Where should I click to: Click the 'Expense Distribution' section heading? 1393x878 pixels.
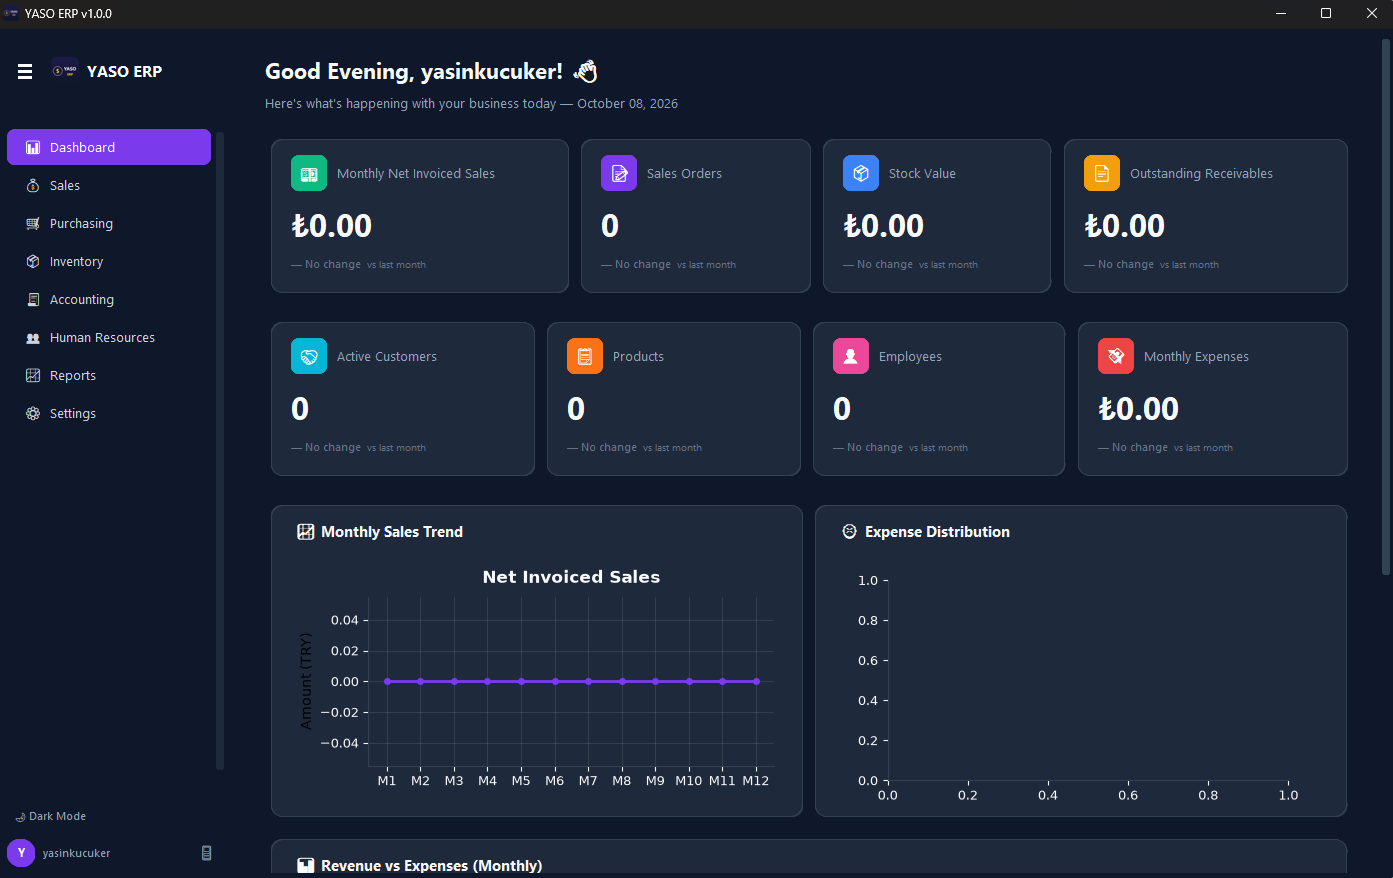click(937, 532)
